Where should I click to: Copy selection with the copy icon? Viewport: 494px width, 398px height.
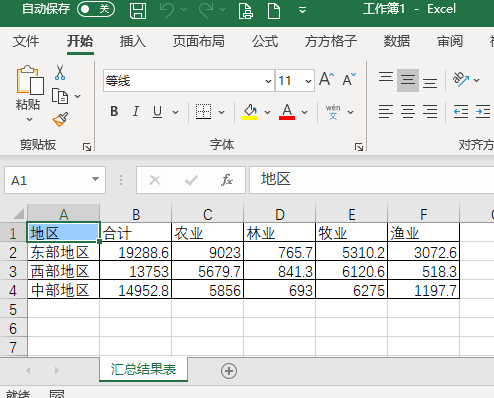pos(60,96)
